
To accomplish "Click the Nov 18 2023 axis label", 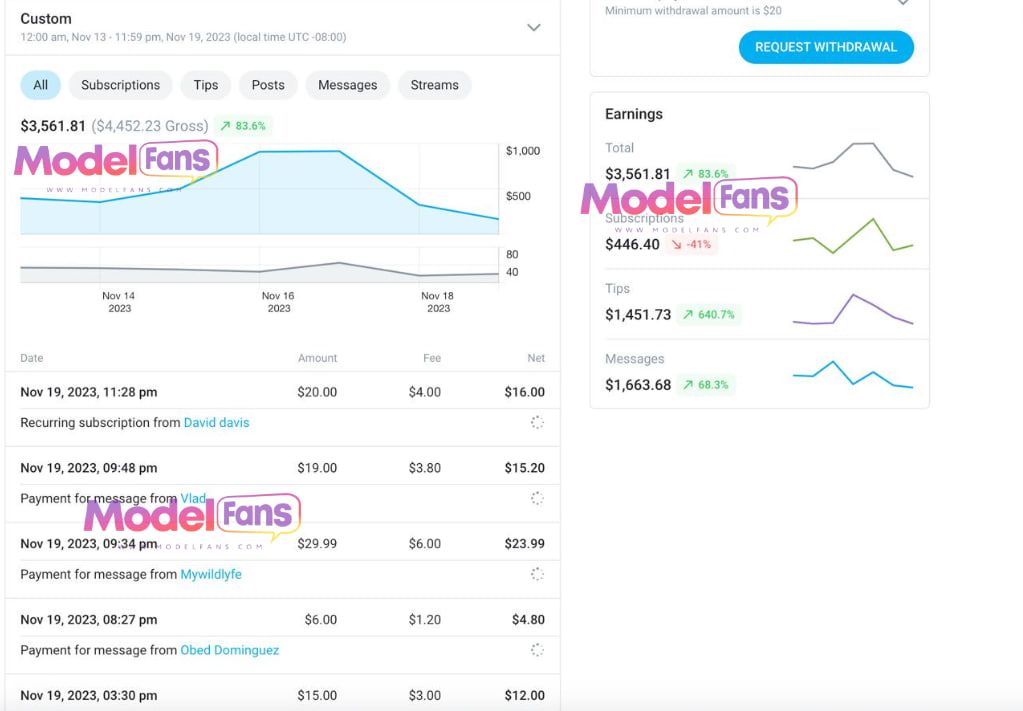I will (x=438, y=302).
